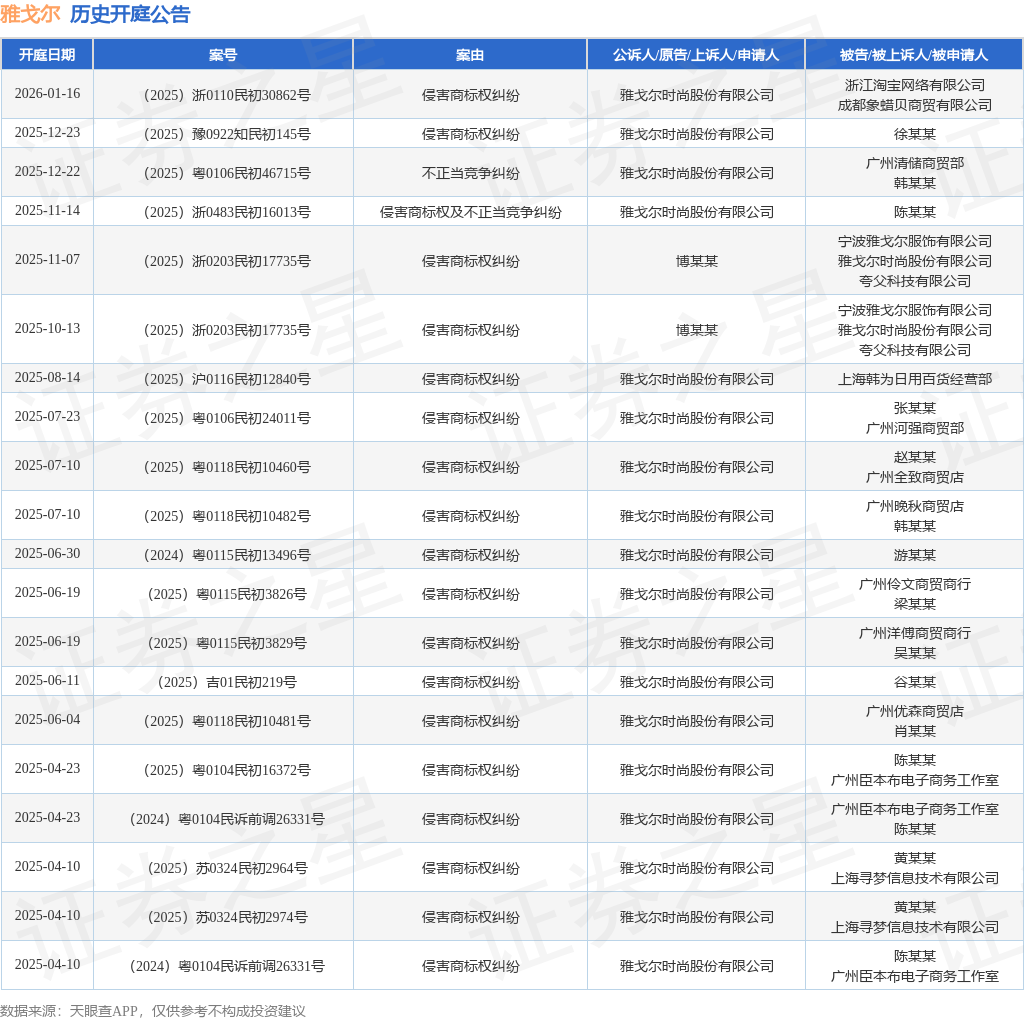Click defendant 谷某某
The image size is (1024, 1020).
pos(914,683)
